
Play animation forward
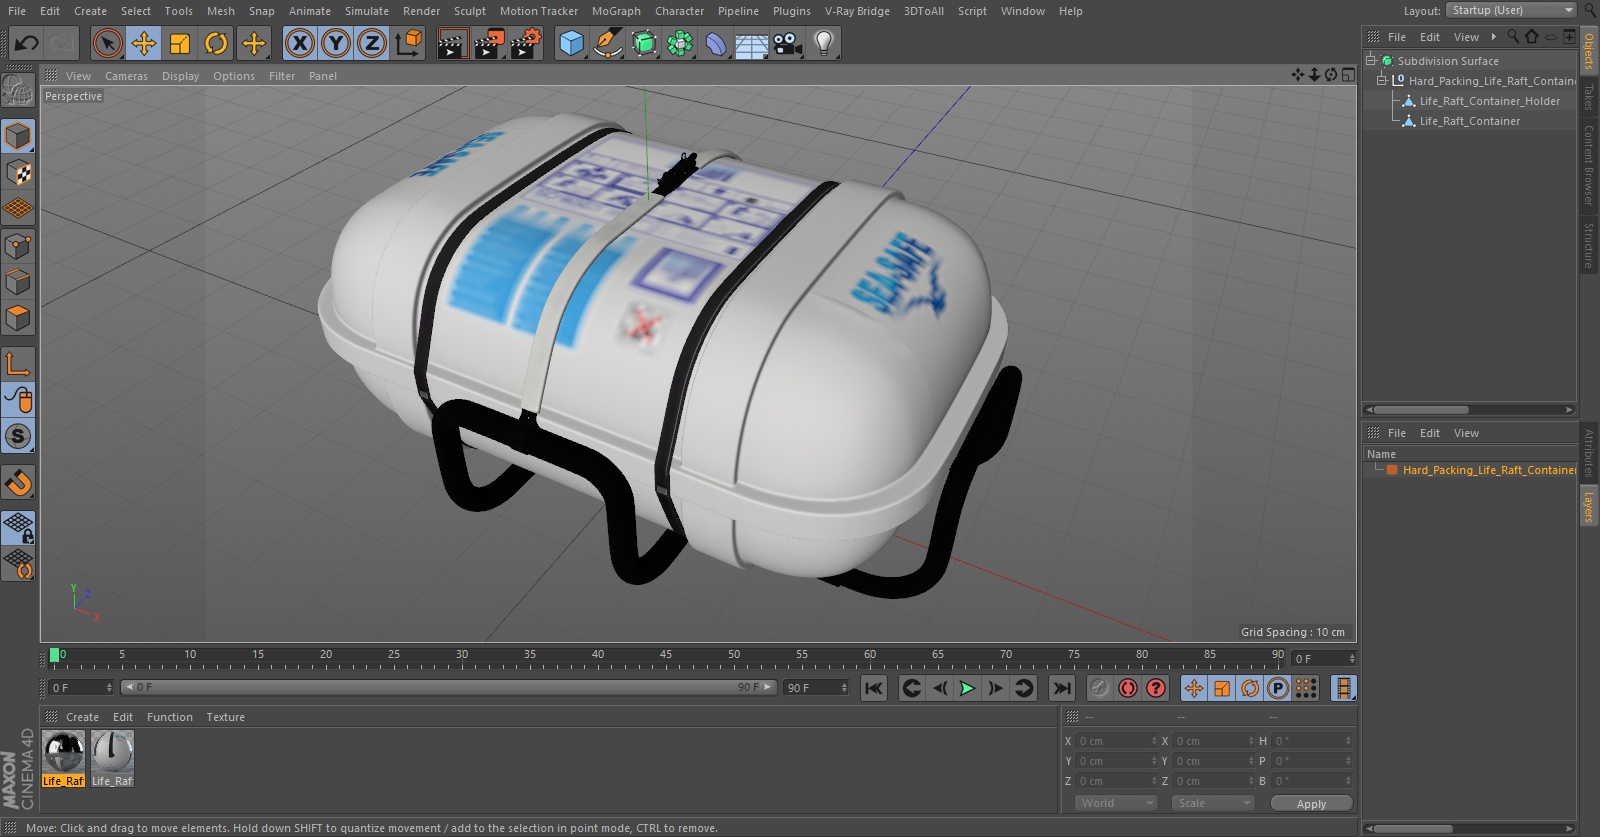(x=967, y=688)
